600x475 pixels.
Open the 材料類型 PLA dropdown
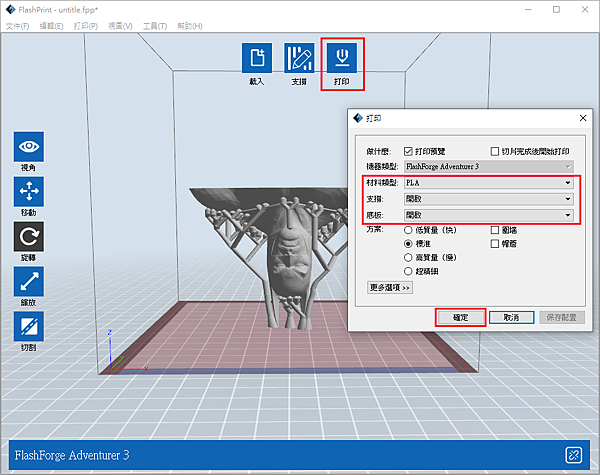(x=489, y=183)
